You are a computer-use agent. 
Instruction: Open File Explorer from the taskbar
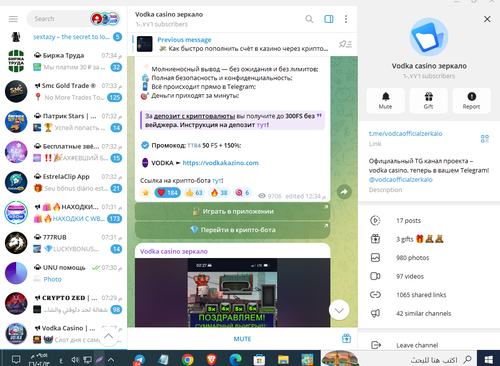283,359
